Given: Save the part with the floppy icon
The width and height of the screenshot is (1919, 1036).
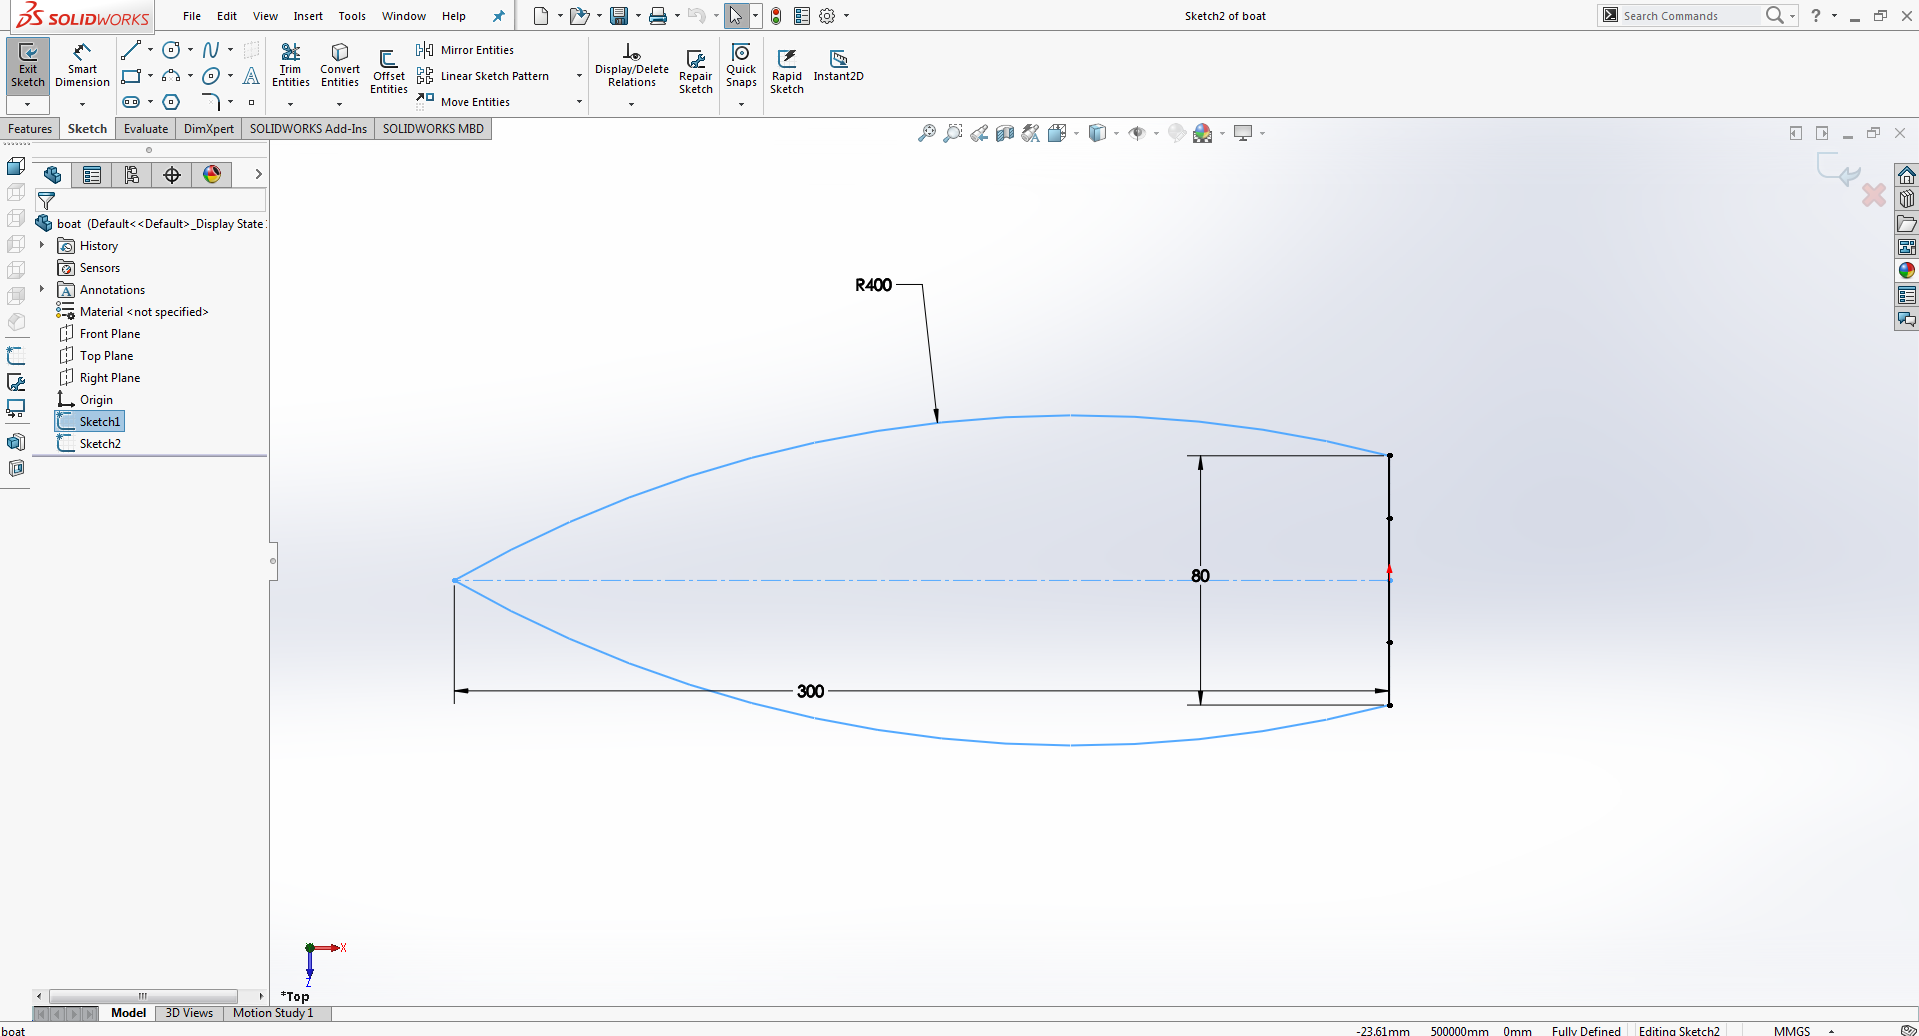Looking at the screenshot, I should click(x=619, y=16).
